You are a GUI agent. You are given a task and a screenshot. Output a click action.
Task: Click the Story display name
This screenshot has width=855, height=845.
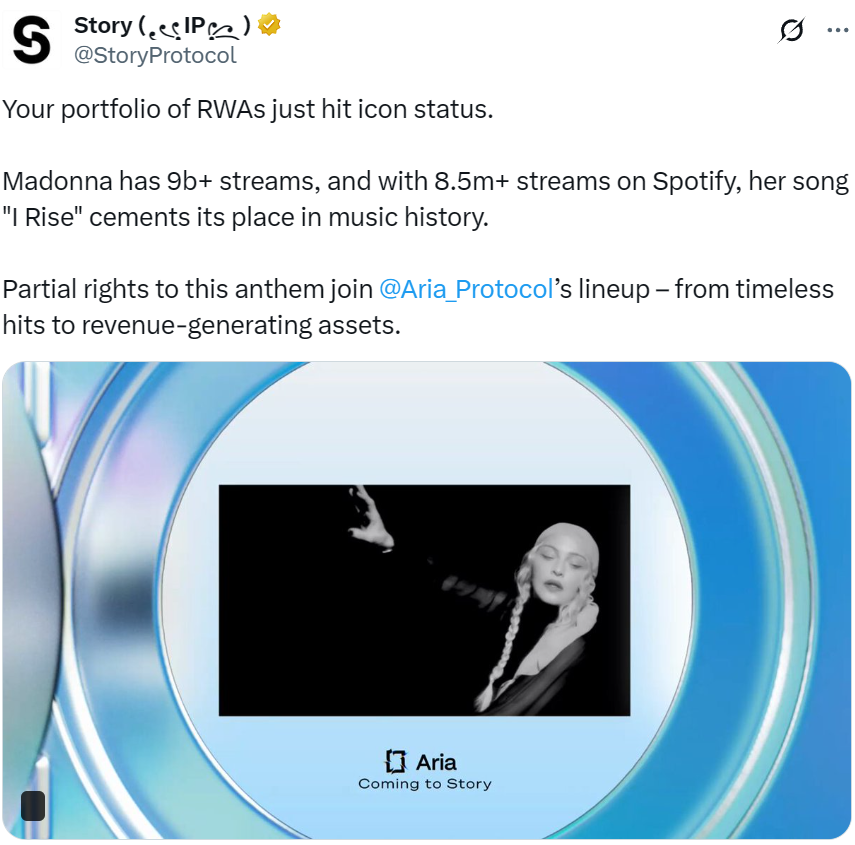[x=103, y=25]
